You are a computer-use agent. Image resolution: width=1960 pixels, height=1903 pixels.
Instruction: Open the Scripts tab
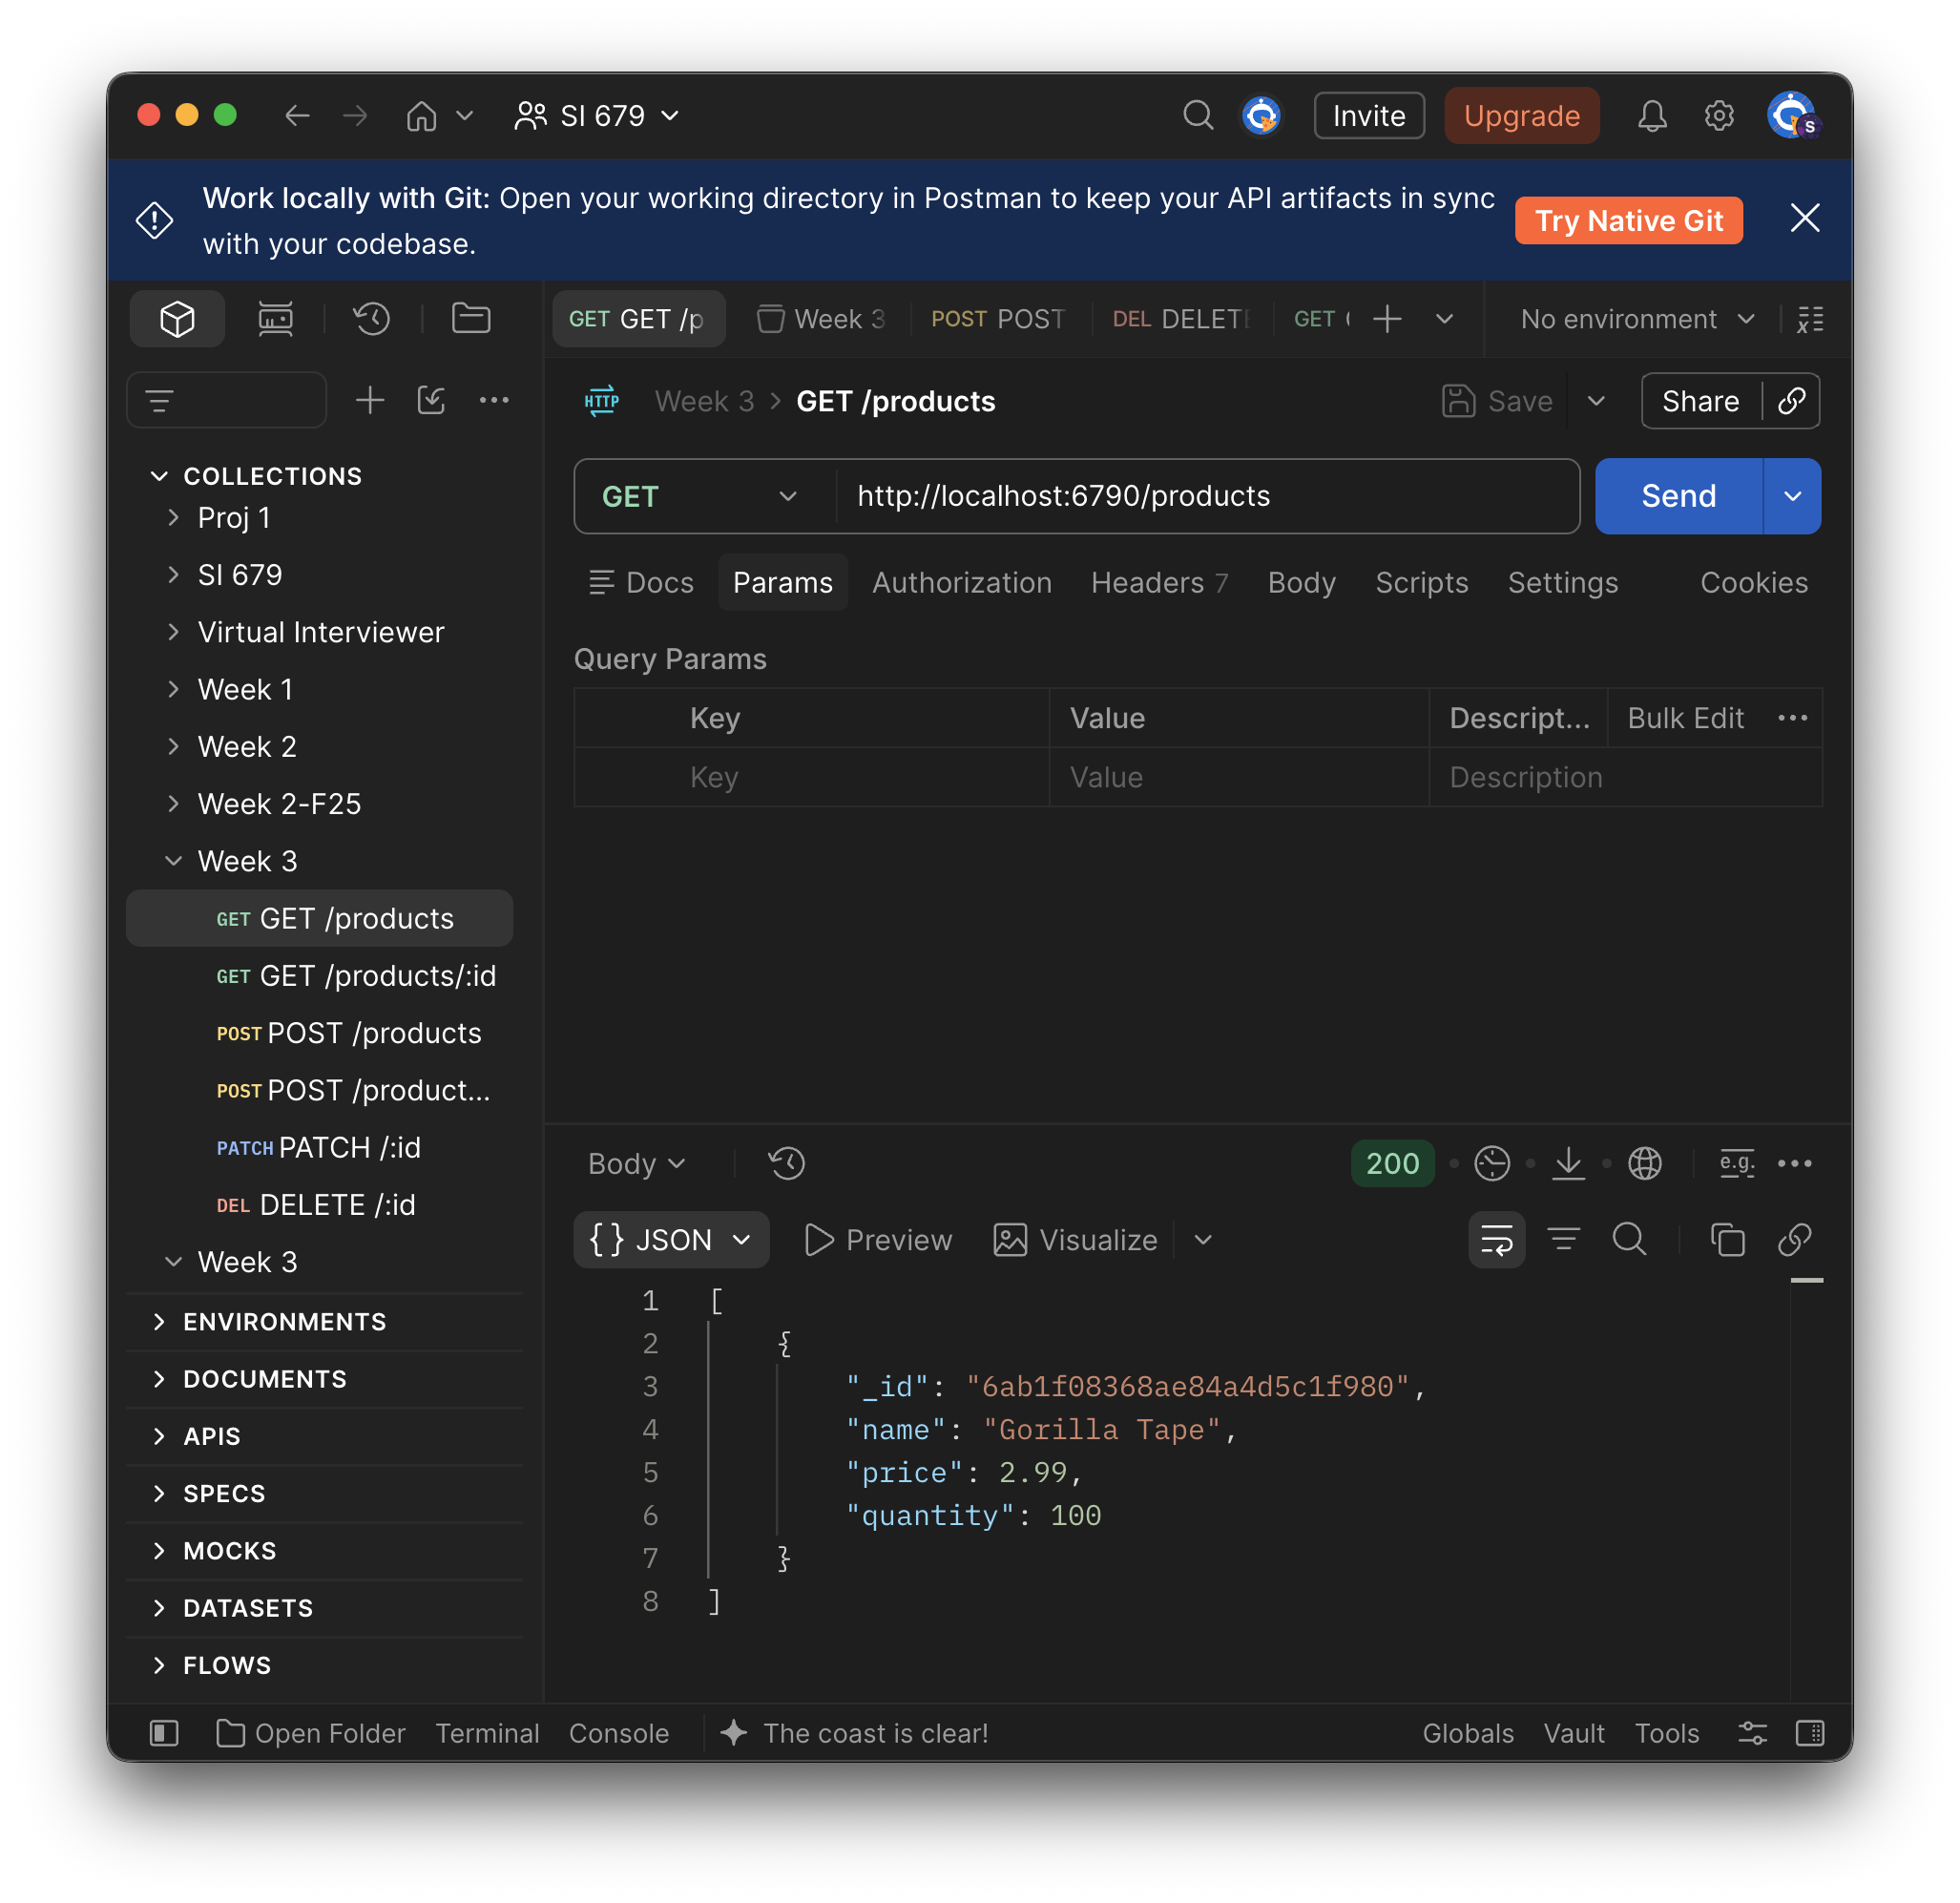(x=1421, y=582)
